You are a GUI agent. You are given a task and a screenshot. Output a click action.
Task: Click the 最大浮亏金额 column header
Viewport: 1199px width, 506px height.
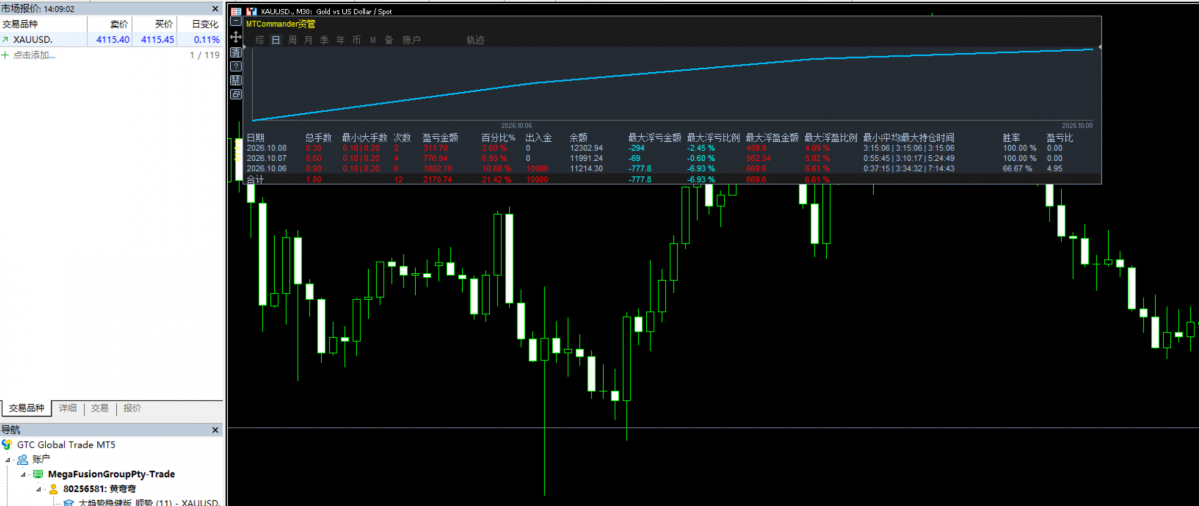[x=655, y=138]
